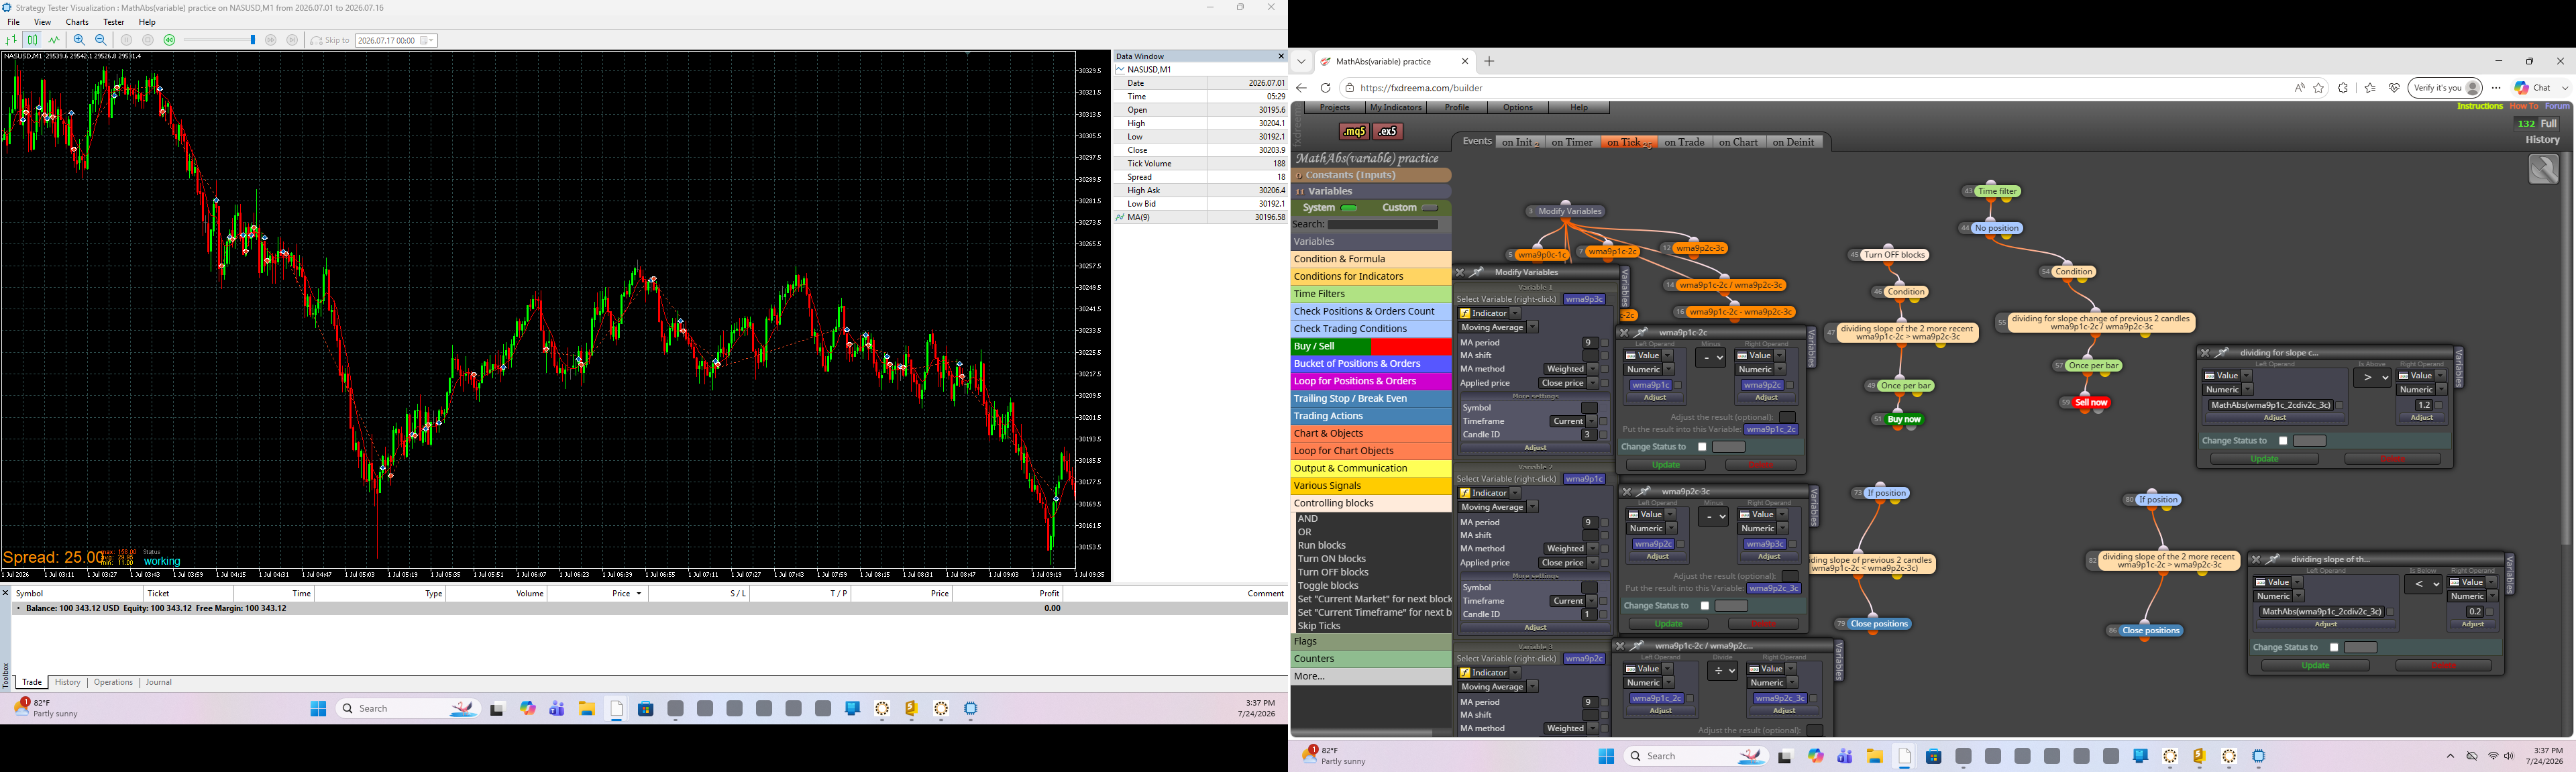The image size is (2576, 772).
Task: Tick checkbox beside 0.2 right operand value
Action: click(2490, 611)
